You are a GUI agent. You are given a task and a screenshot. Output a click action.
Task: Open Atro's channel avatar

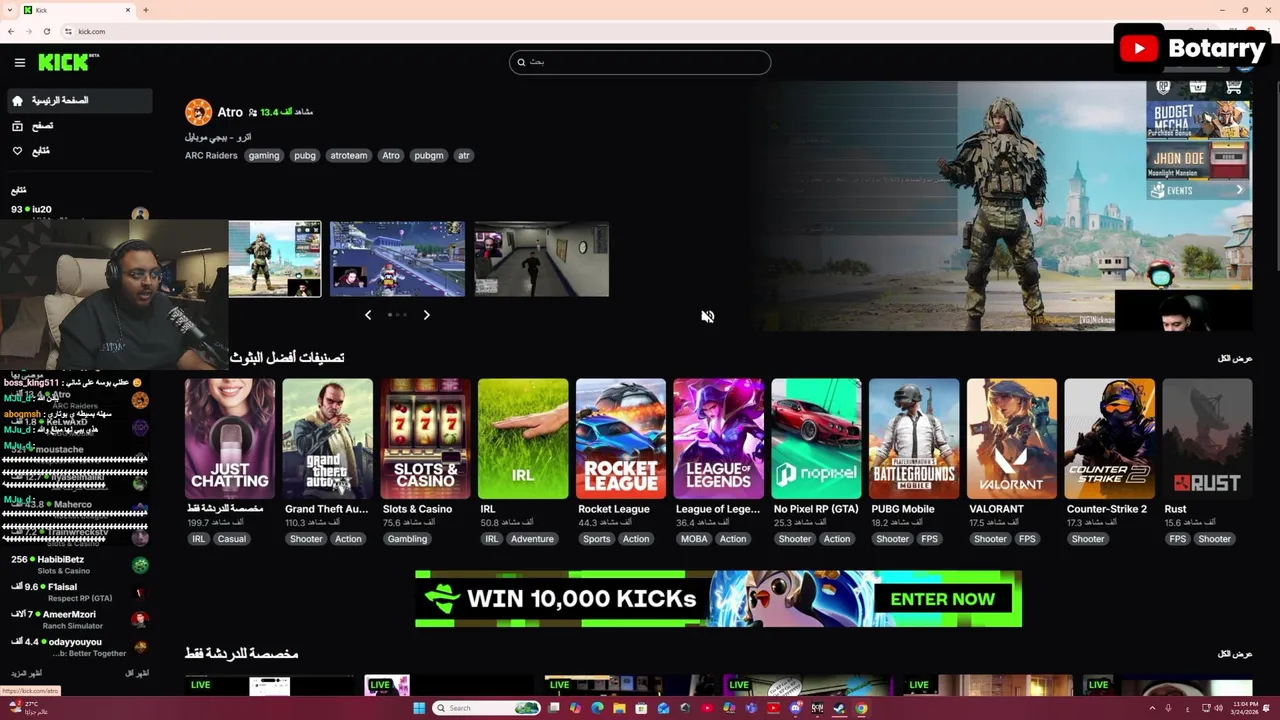(198, 112)
